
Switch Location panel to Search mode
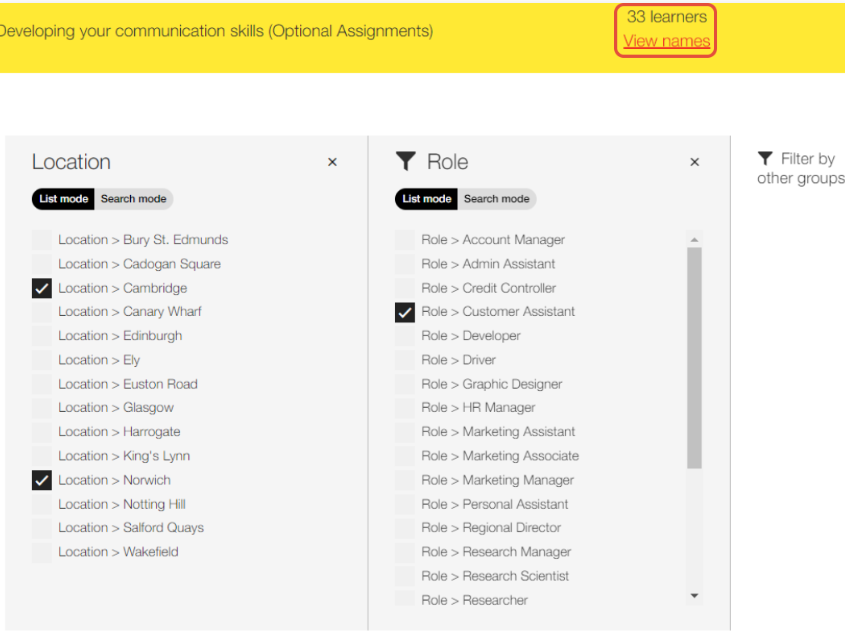click(134, 199)
